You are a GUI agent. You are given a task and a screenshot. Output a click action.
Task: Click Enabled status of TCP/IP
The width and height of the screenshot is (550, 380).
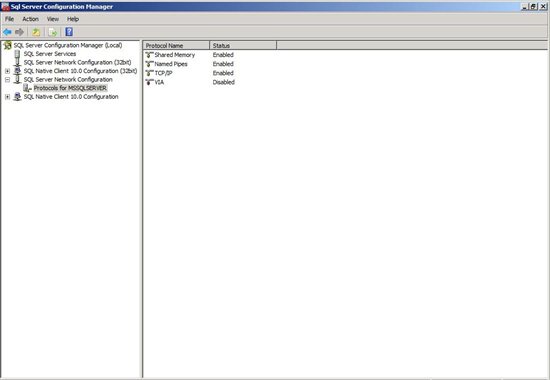click(x=223, y=73)
